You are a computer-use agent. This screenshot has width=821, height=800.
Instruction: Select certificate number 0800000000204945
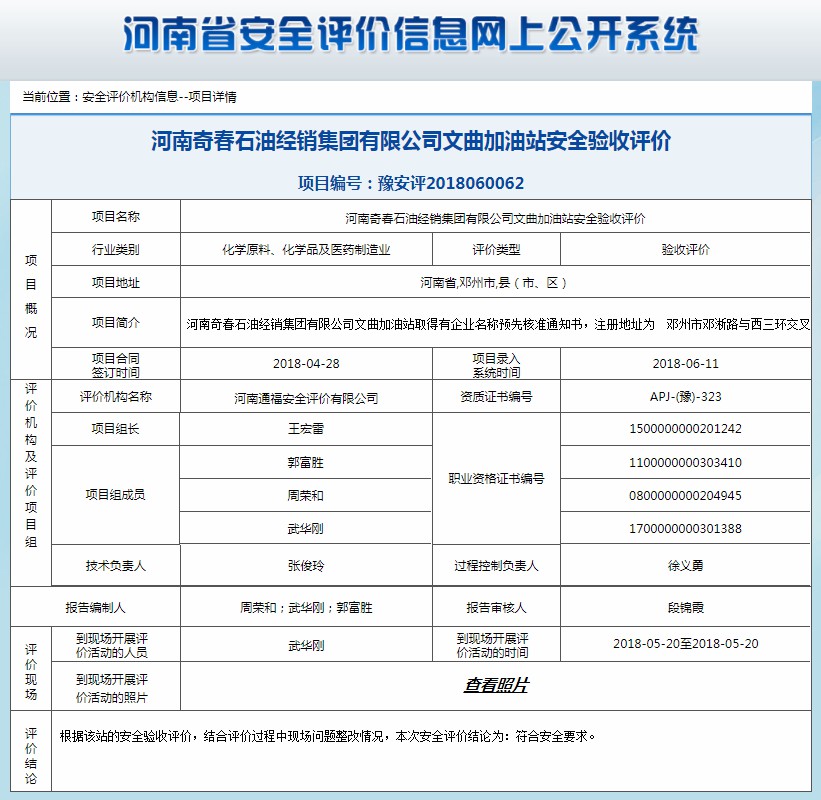tap(685, 495)
